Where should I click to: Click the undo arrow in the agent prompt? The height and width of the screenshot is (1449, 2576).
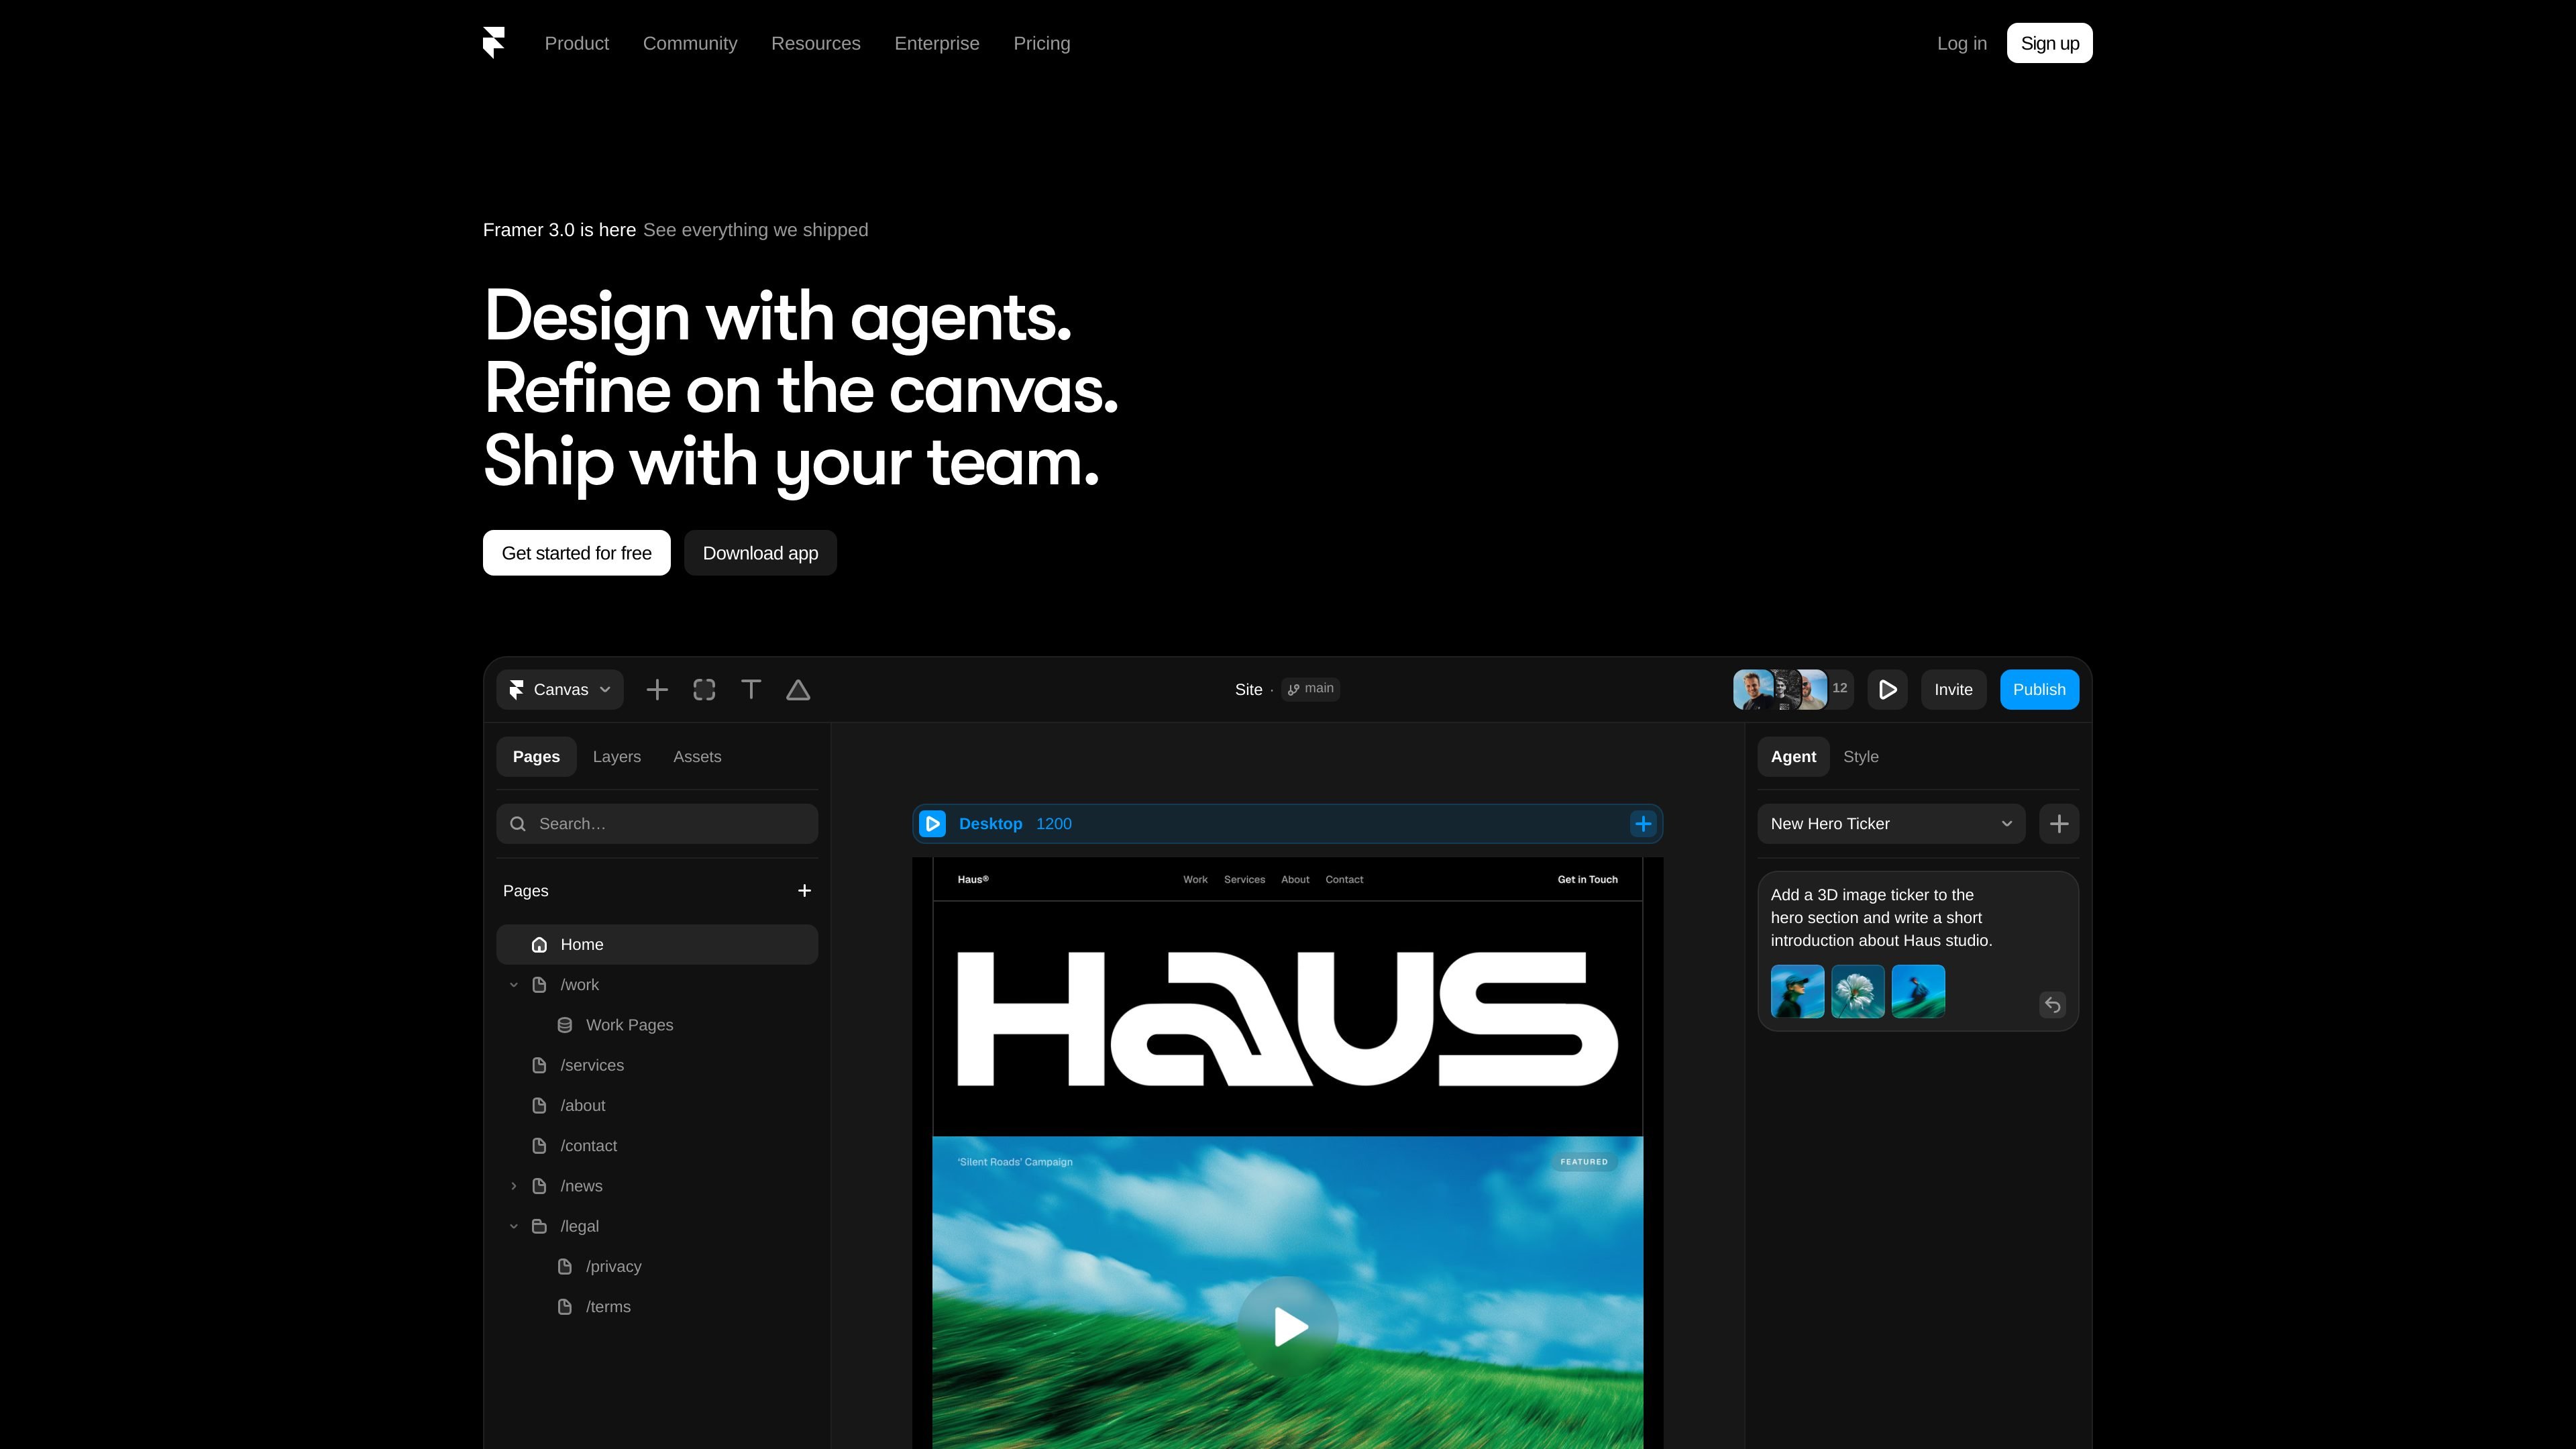tap(2052, 1005)
